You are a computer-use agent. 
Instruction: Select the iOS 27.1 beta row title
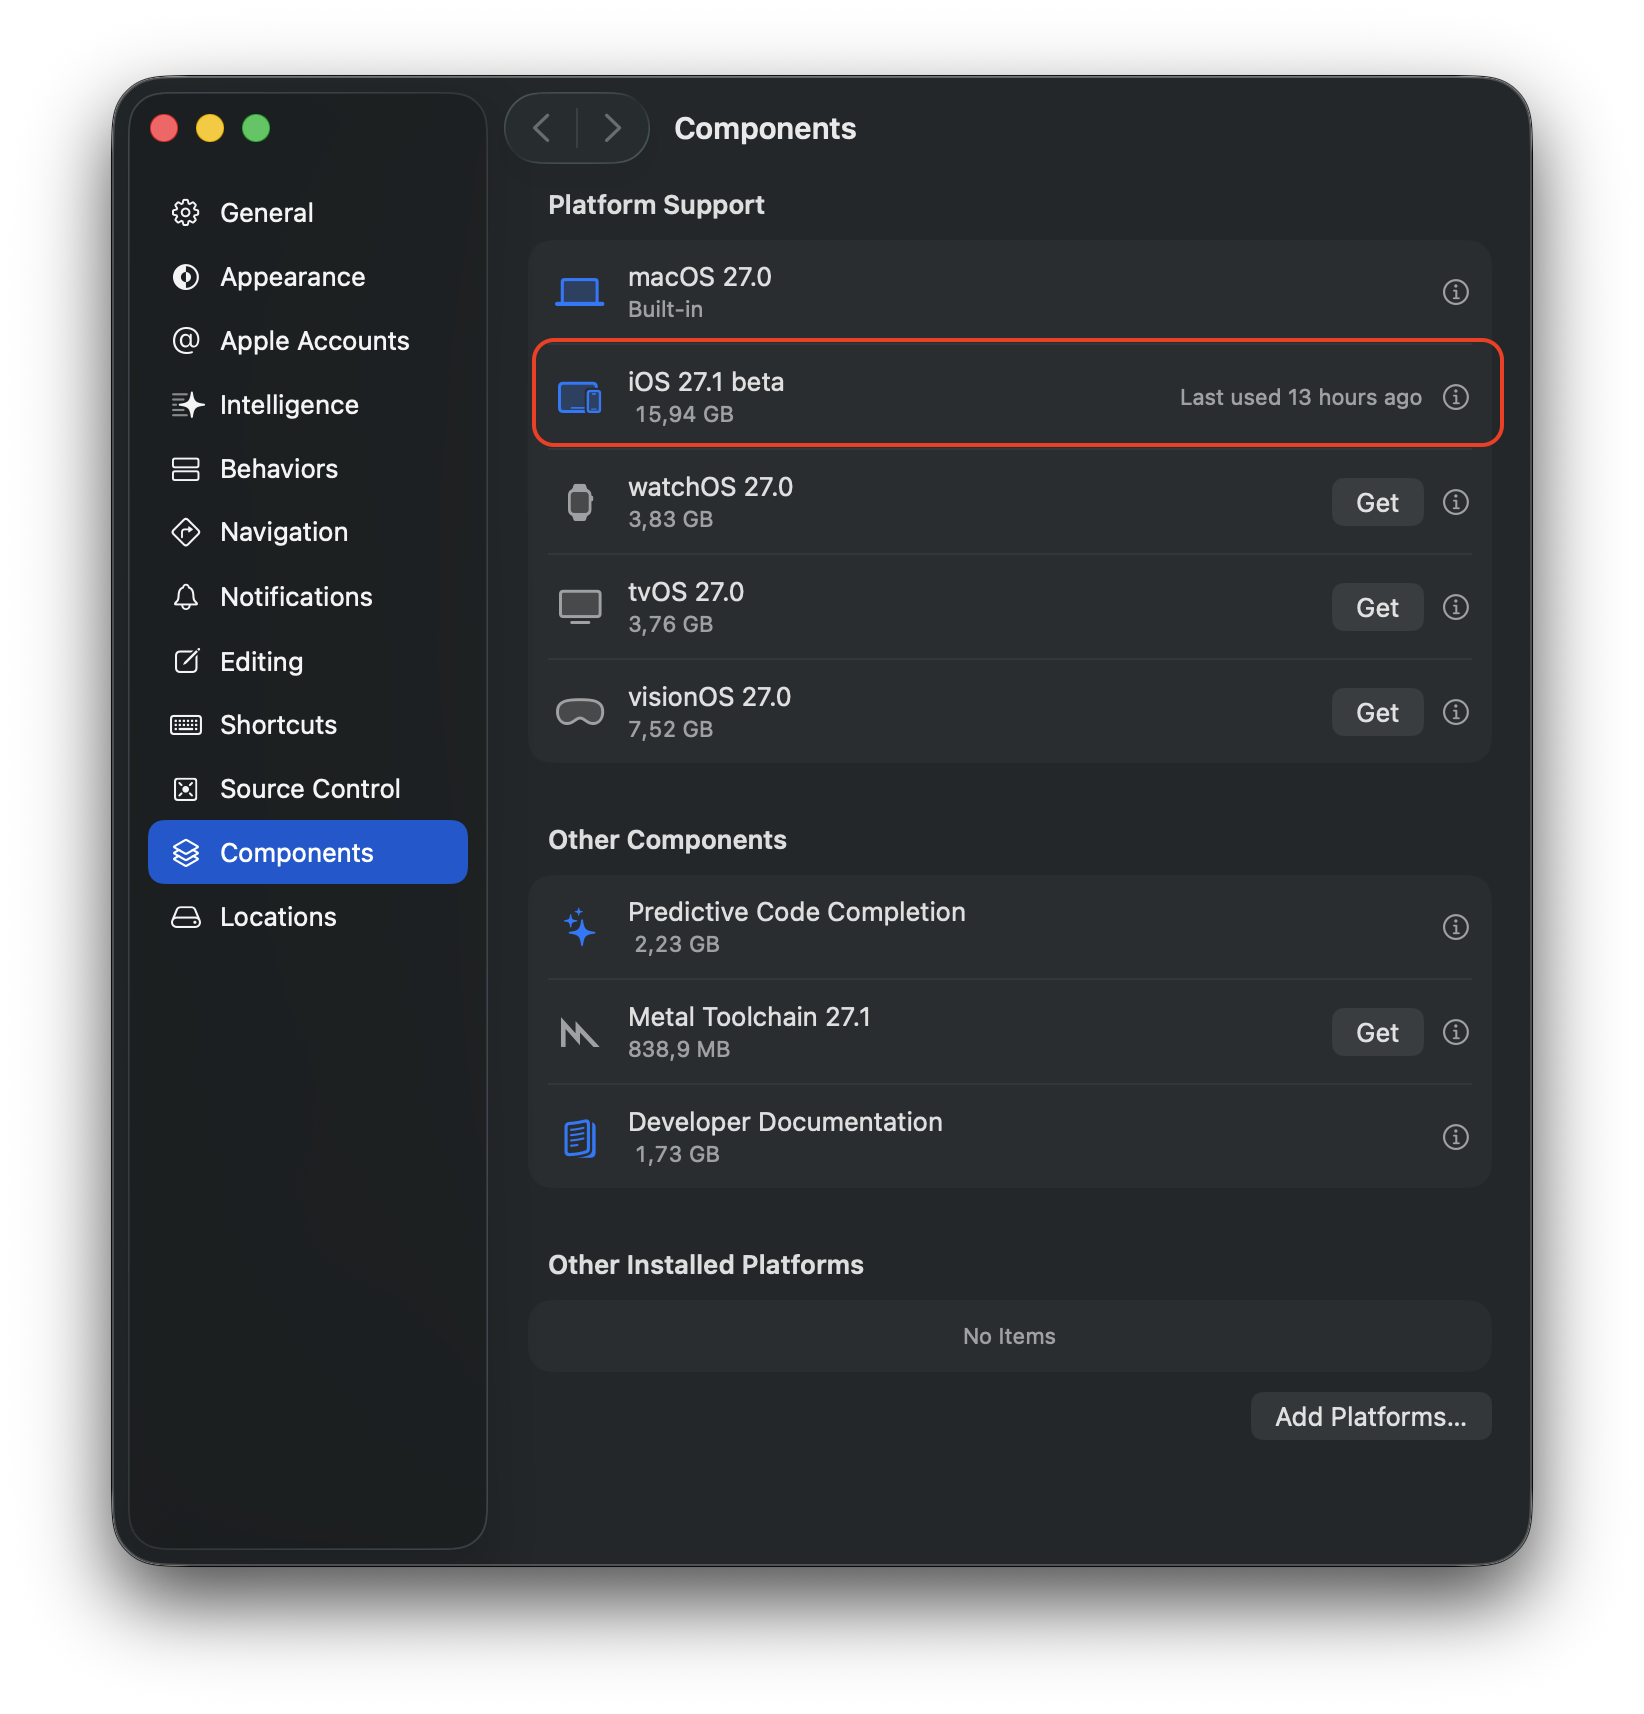706,382
